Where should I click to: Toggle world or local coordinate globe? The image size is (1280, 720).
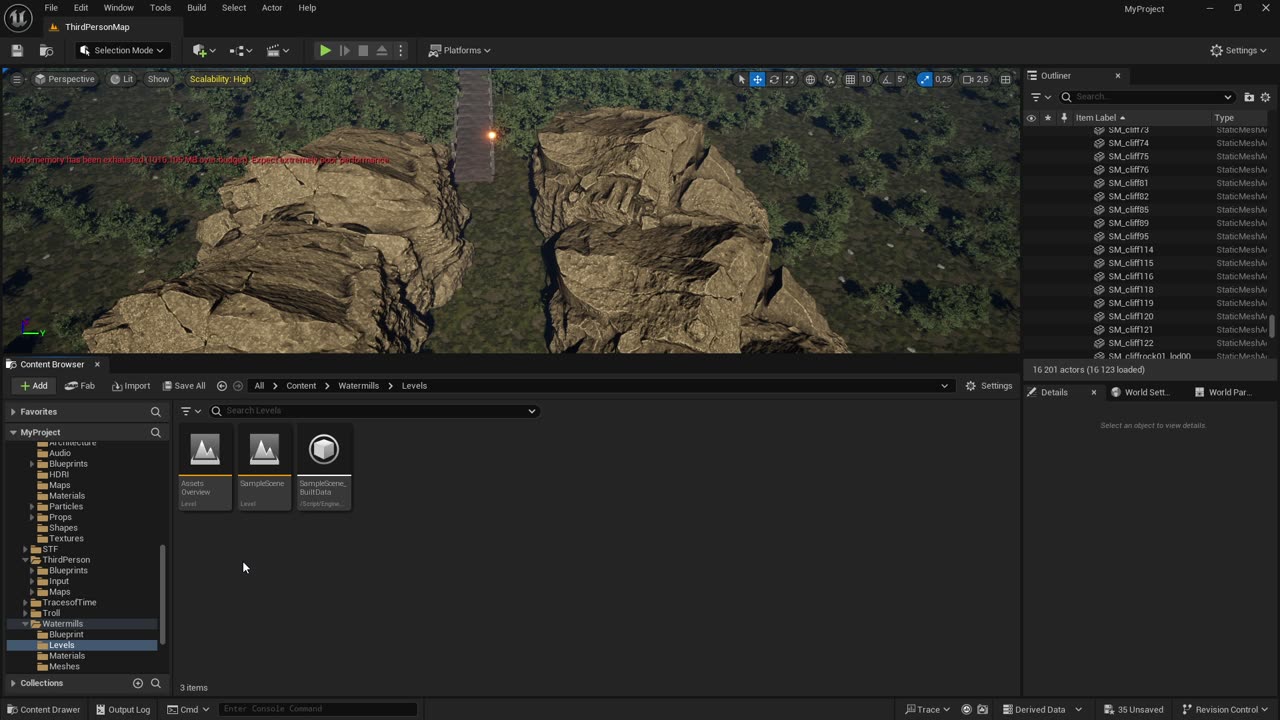(810, 79)
